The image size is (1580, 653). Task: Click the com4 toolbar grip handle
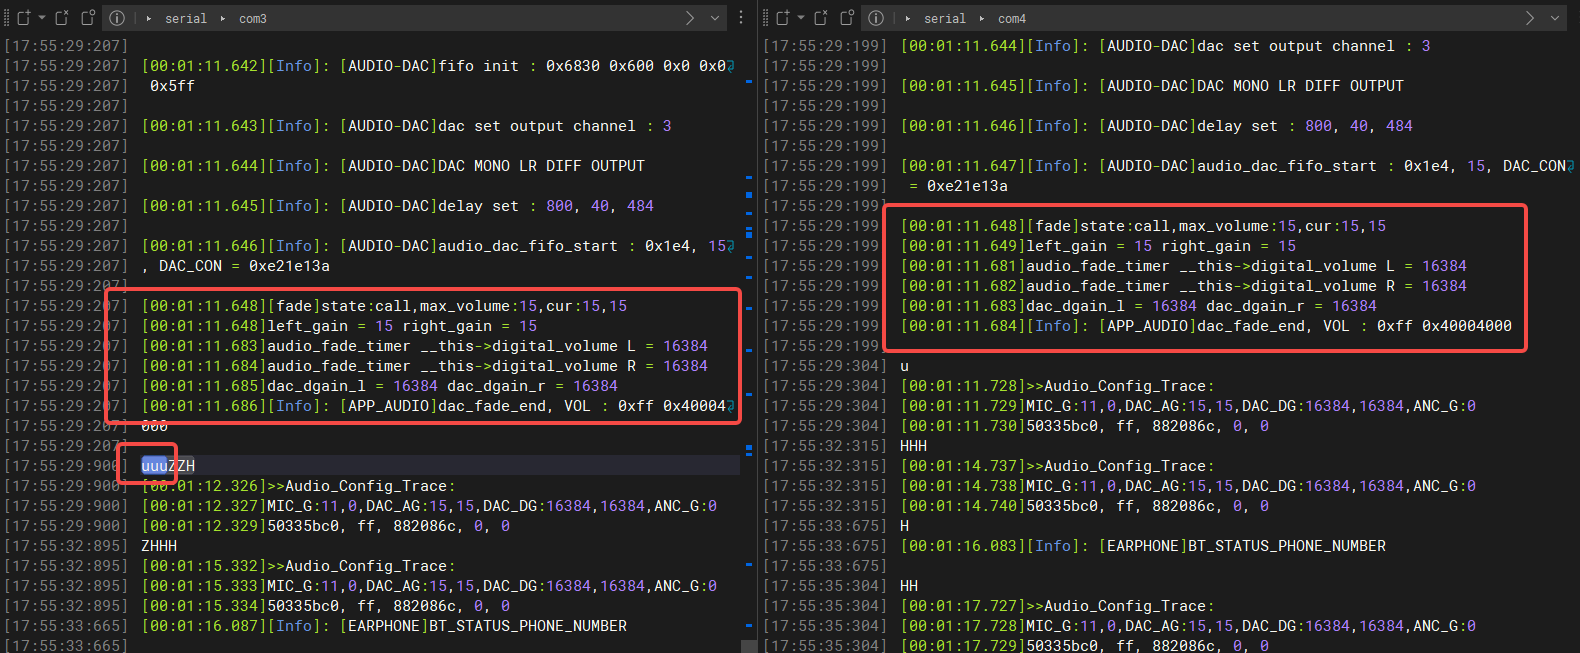766,18
